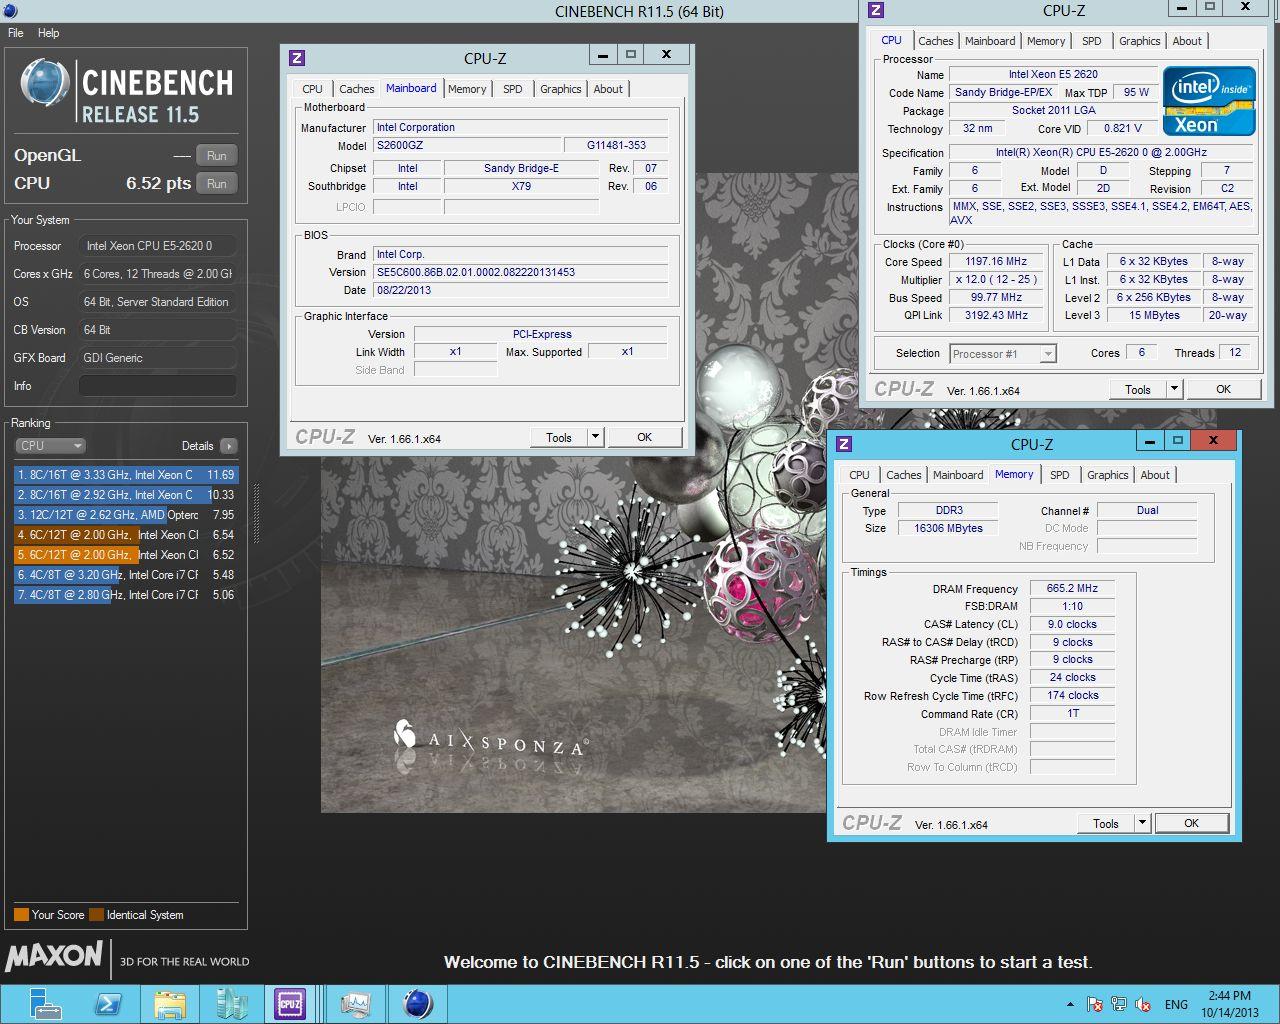
Task: Run the OpenGL benchmark
Action: tap(217, 156)
